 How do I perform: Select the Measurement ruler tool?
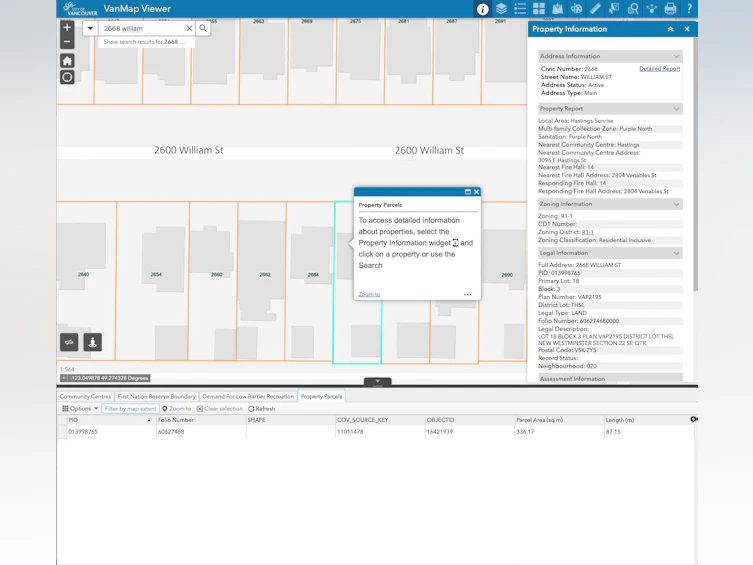pyautogui.click(x=595, y=9)
